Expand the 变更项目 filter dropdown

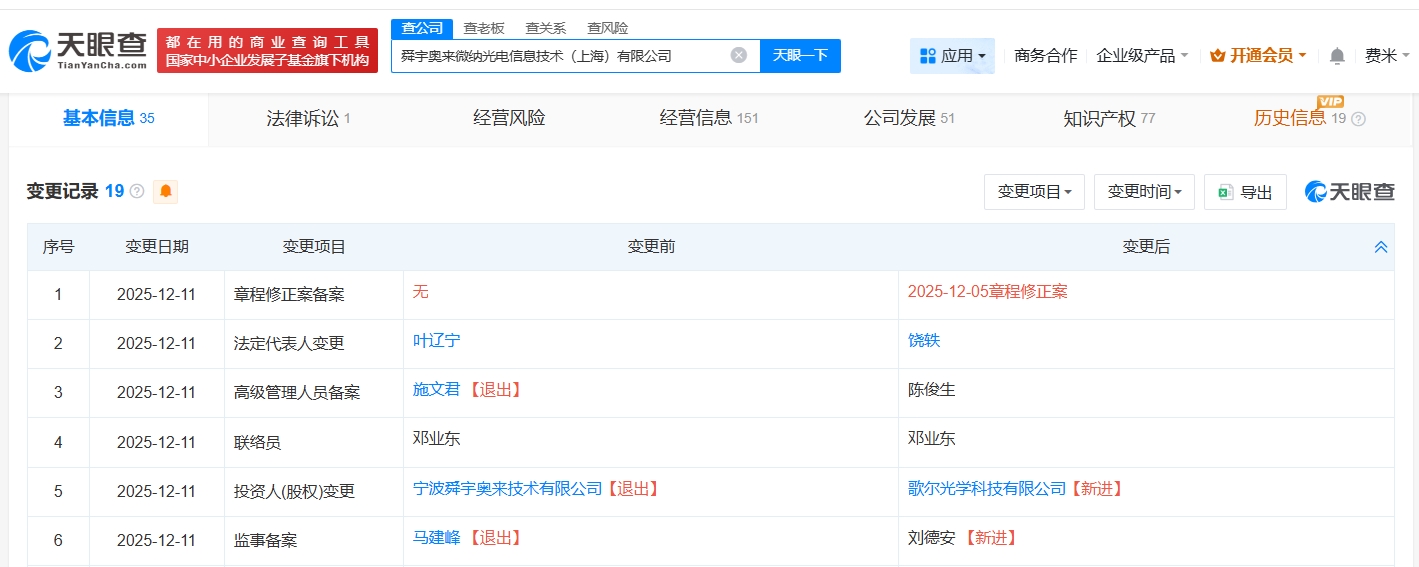pyautogui.click(x=1034, y=192)
